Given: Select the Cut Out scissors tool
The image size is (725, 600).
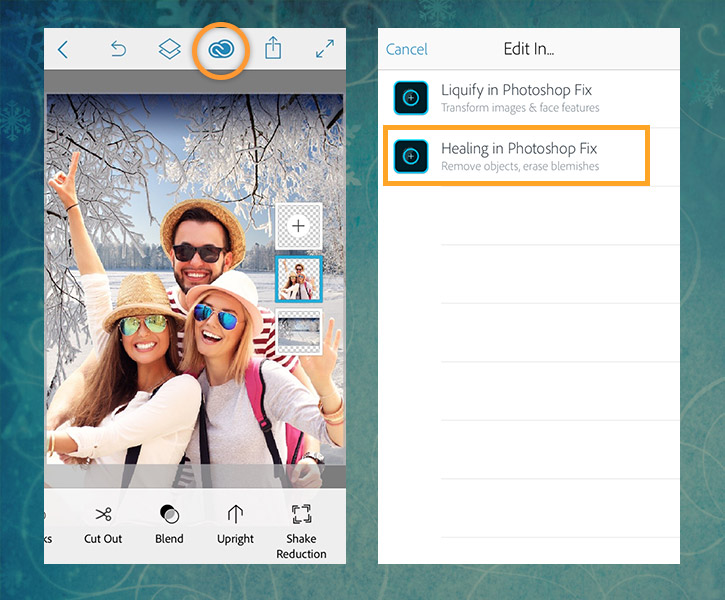Looking at the screenshot, I should pos(103,514).
